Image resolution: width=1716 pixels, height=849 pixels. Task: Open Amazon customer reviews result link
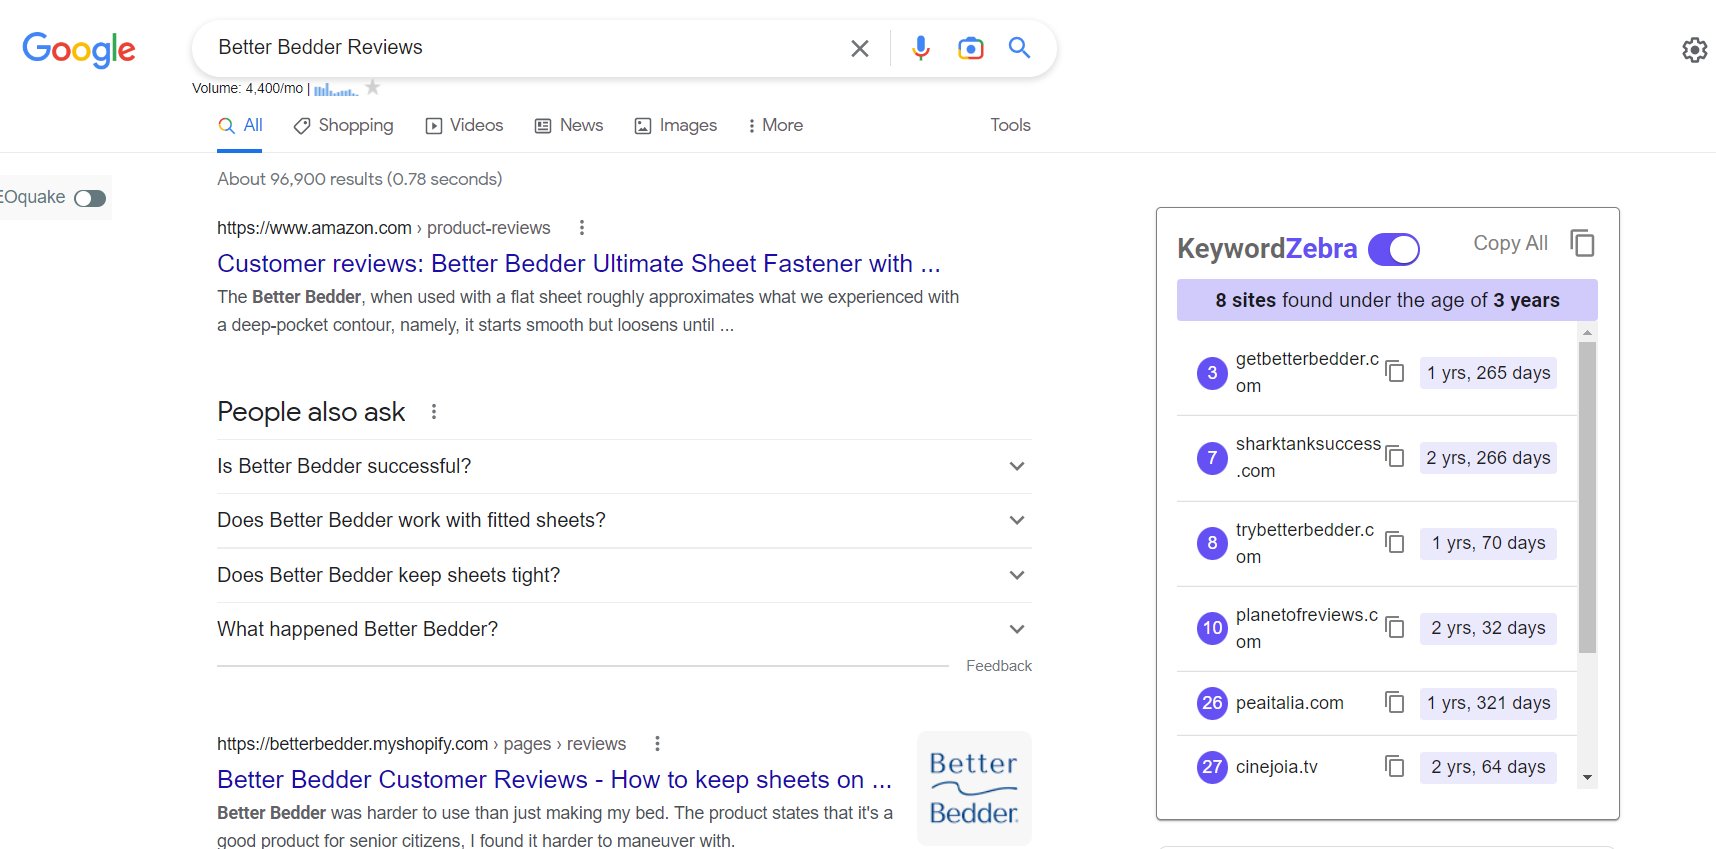(x=578, y=263)
